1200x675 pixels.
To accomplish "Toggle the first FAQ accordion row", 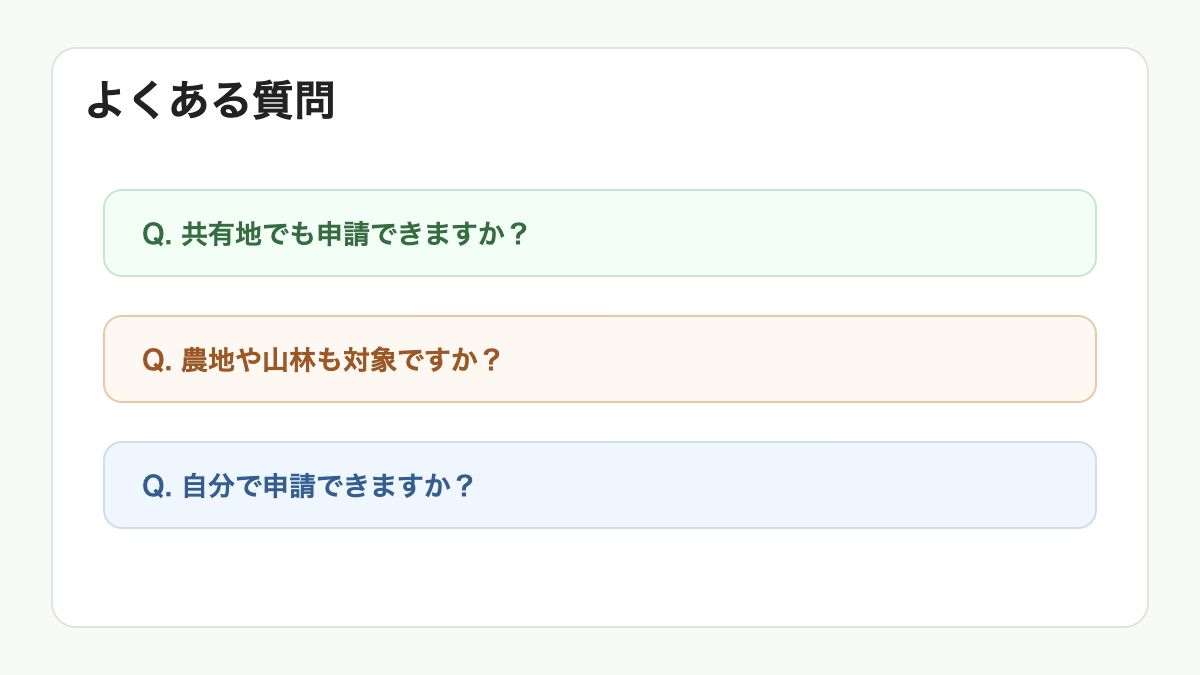I will click(600, 233).
